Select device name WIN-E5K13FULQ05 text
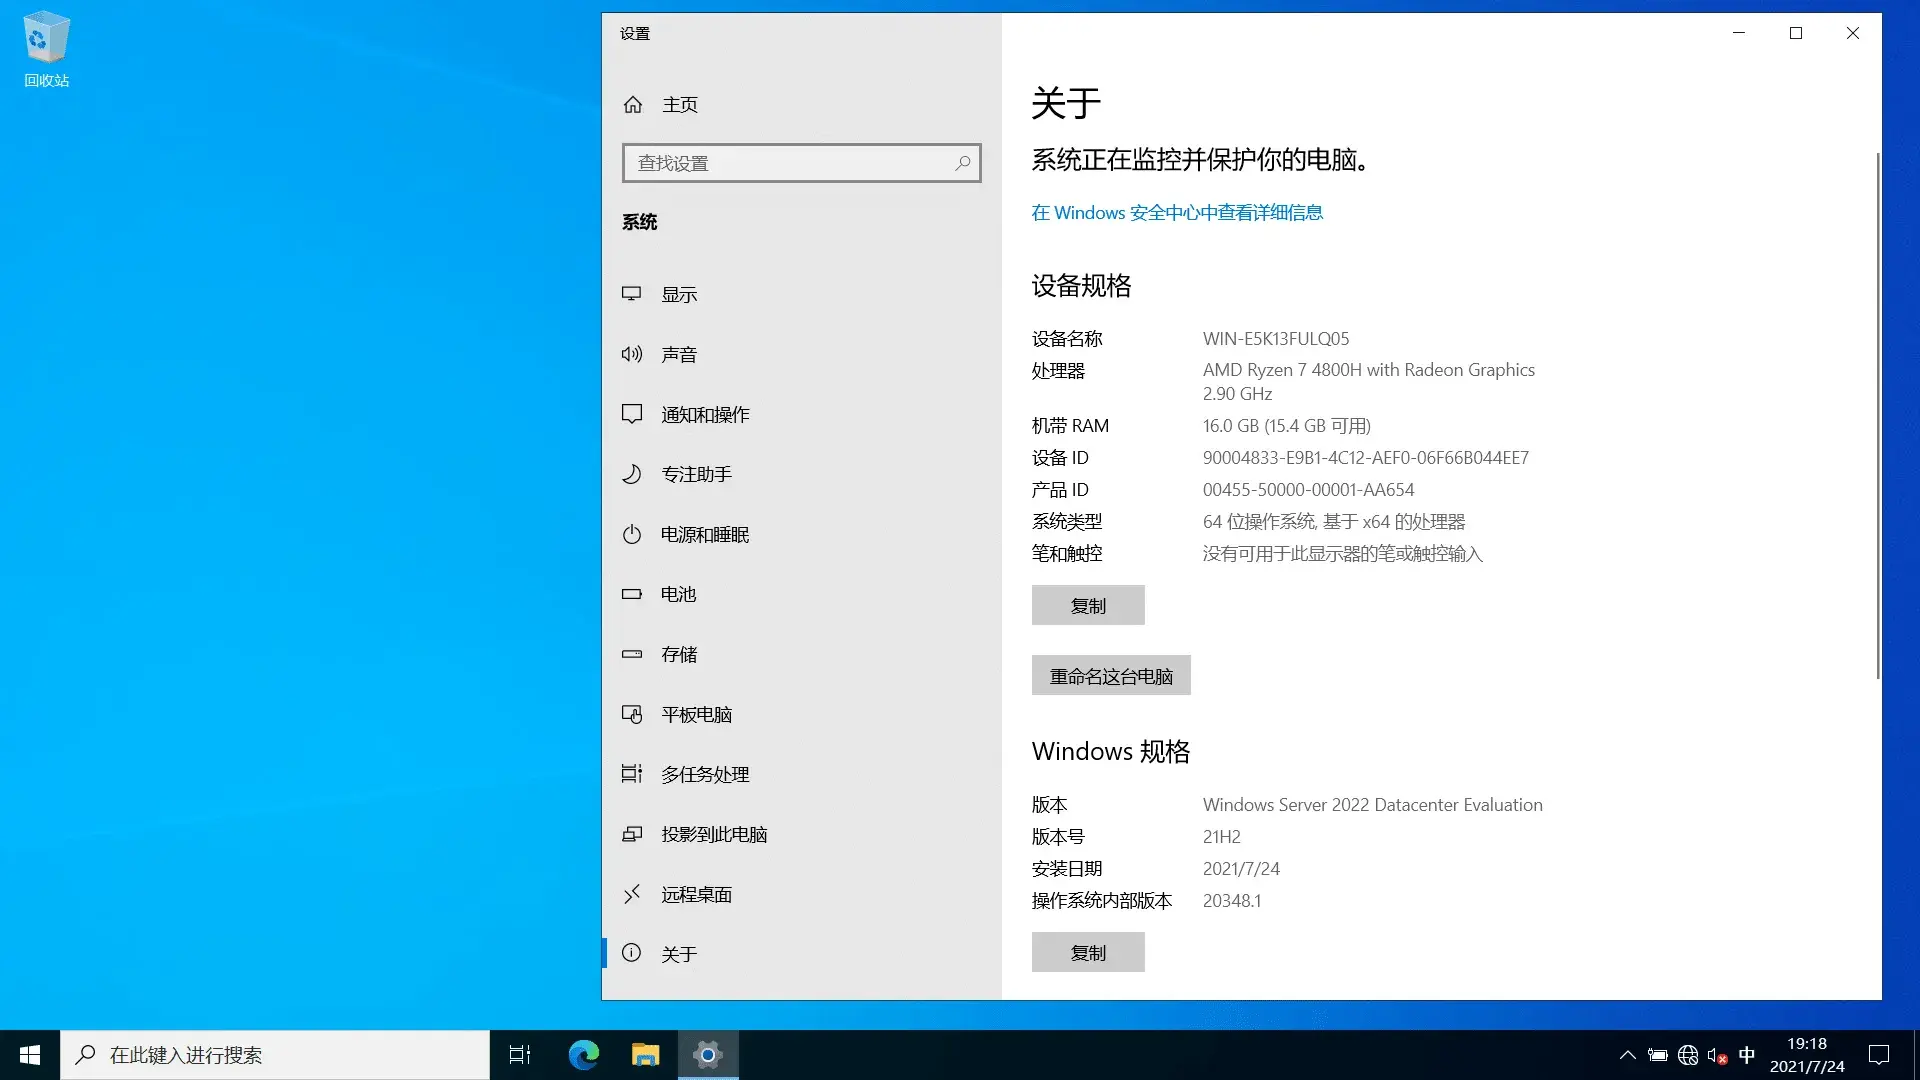Viewport: 1920px width, 1080px height. (x=1276, y=338)
